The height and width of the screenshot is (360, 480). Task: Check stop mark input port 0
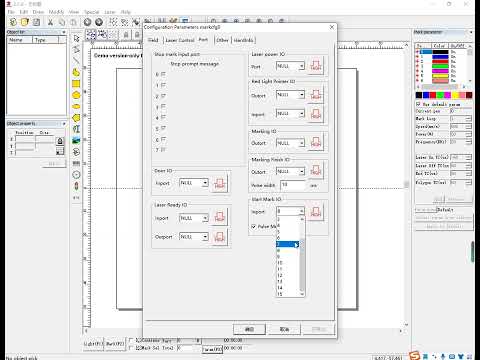point(163,74)
